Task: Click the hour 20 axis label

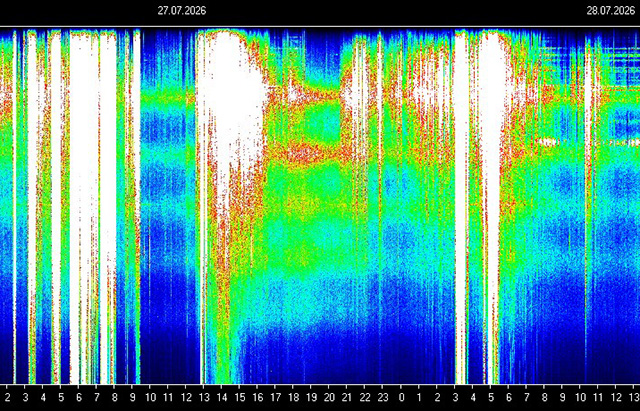Action: pyautogui.click(x=329, y=398)
